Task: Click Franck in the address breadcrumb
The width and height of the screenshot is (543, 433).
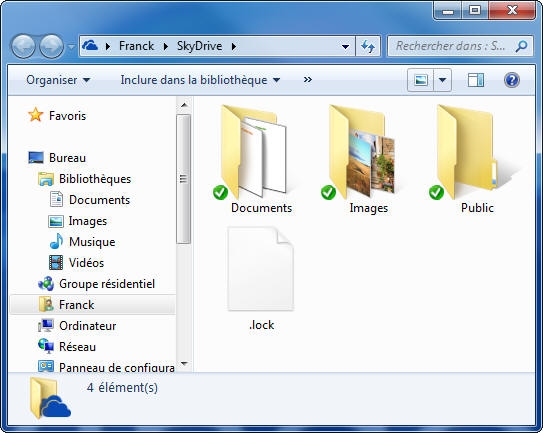Action: (x=136, y=46)
